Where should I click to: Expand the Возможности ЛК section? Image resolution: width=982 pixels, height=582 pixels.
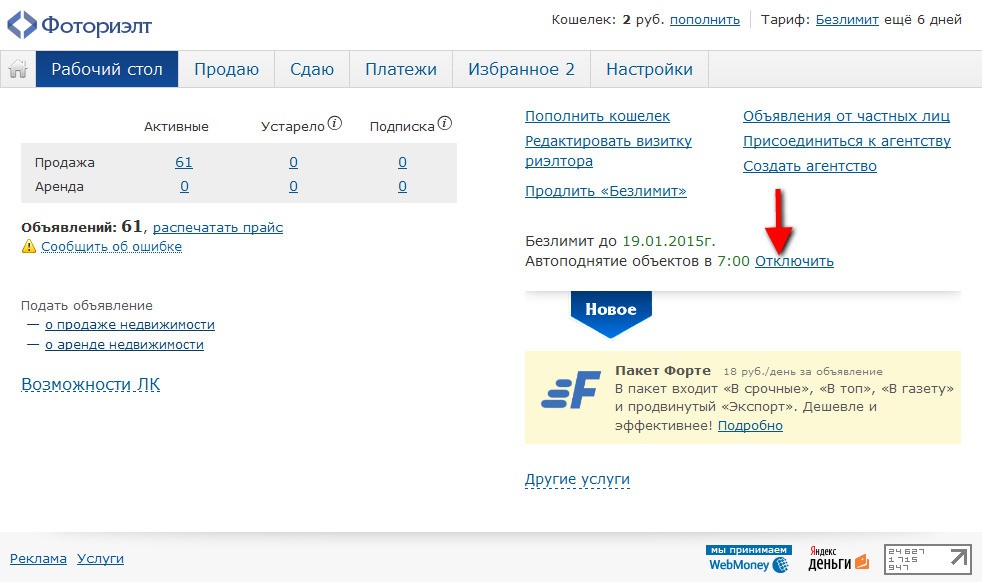(x=90, y=385)
